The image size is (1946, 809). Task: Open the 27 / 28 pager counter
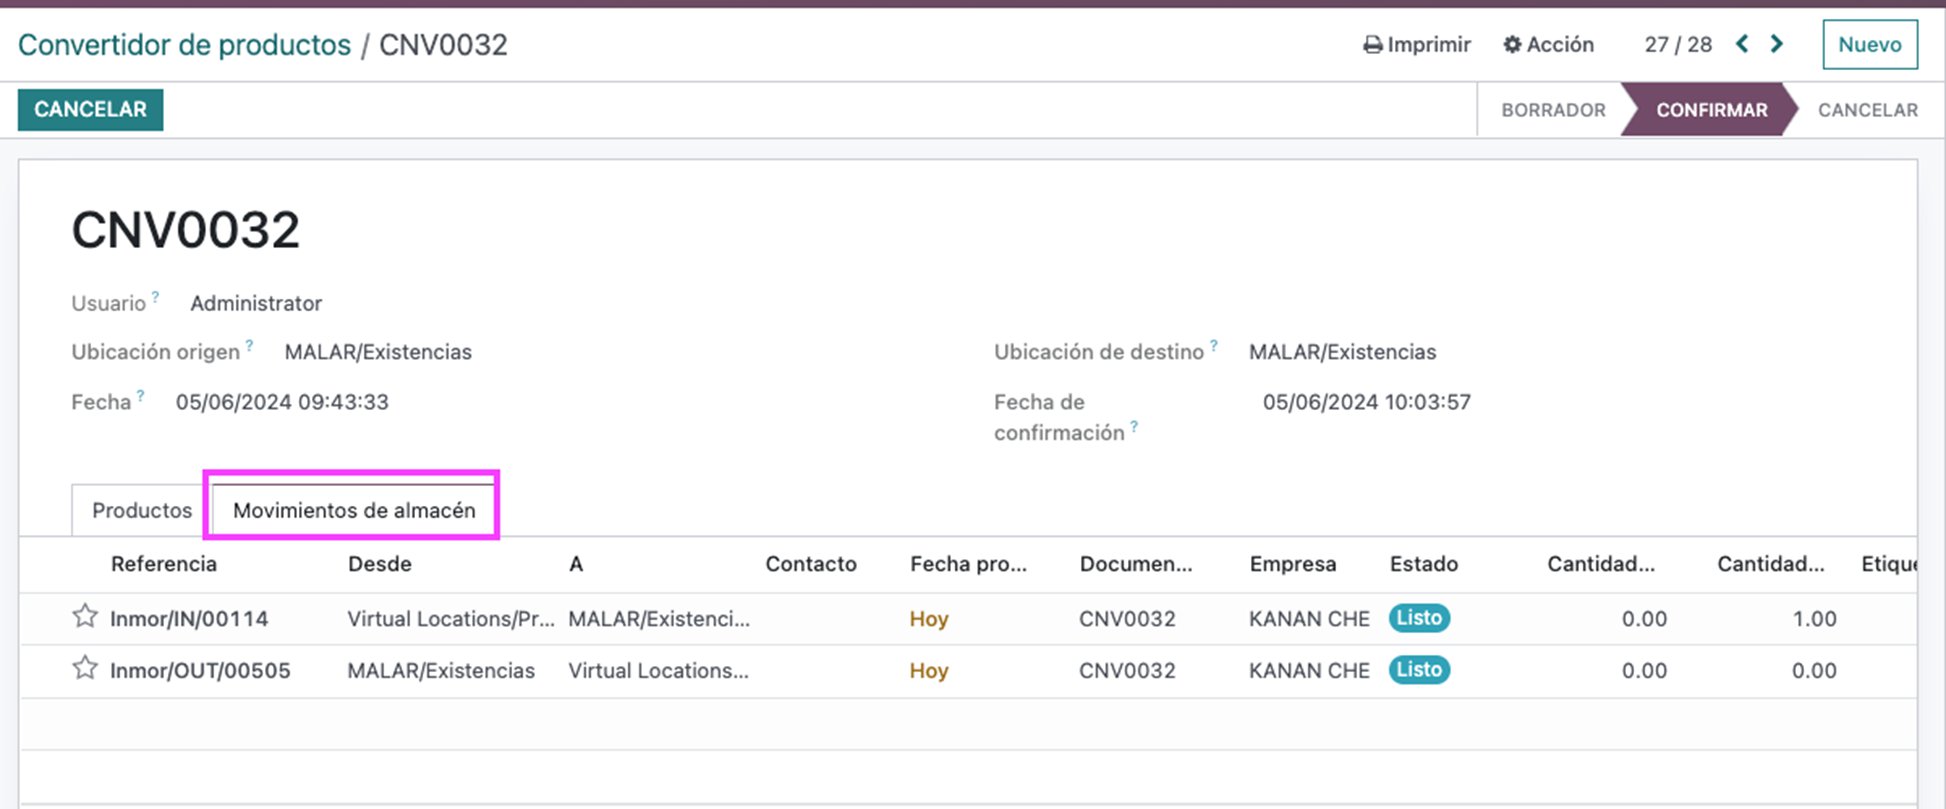[1678, 44]
